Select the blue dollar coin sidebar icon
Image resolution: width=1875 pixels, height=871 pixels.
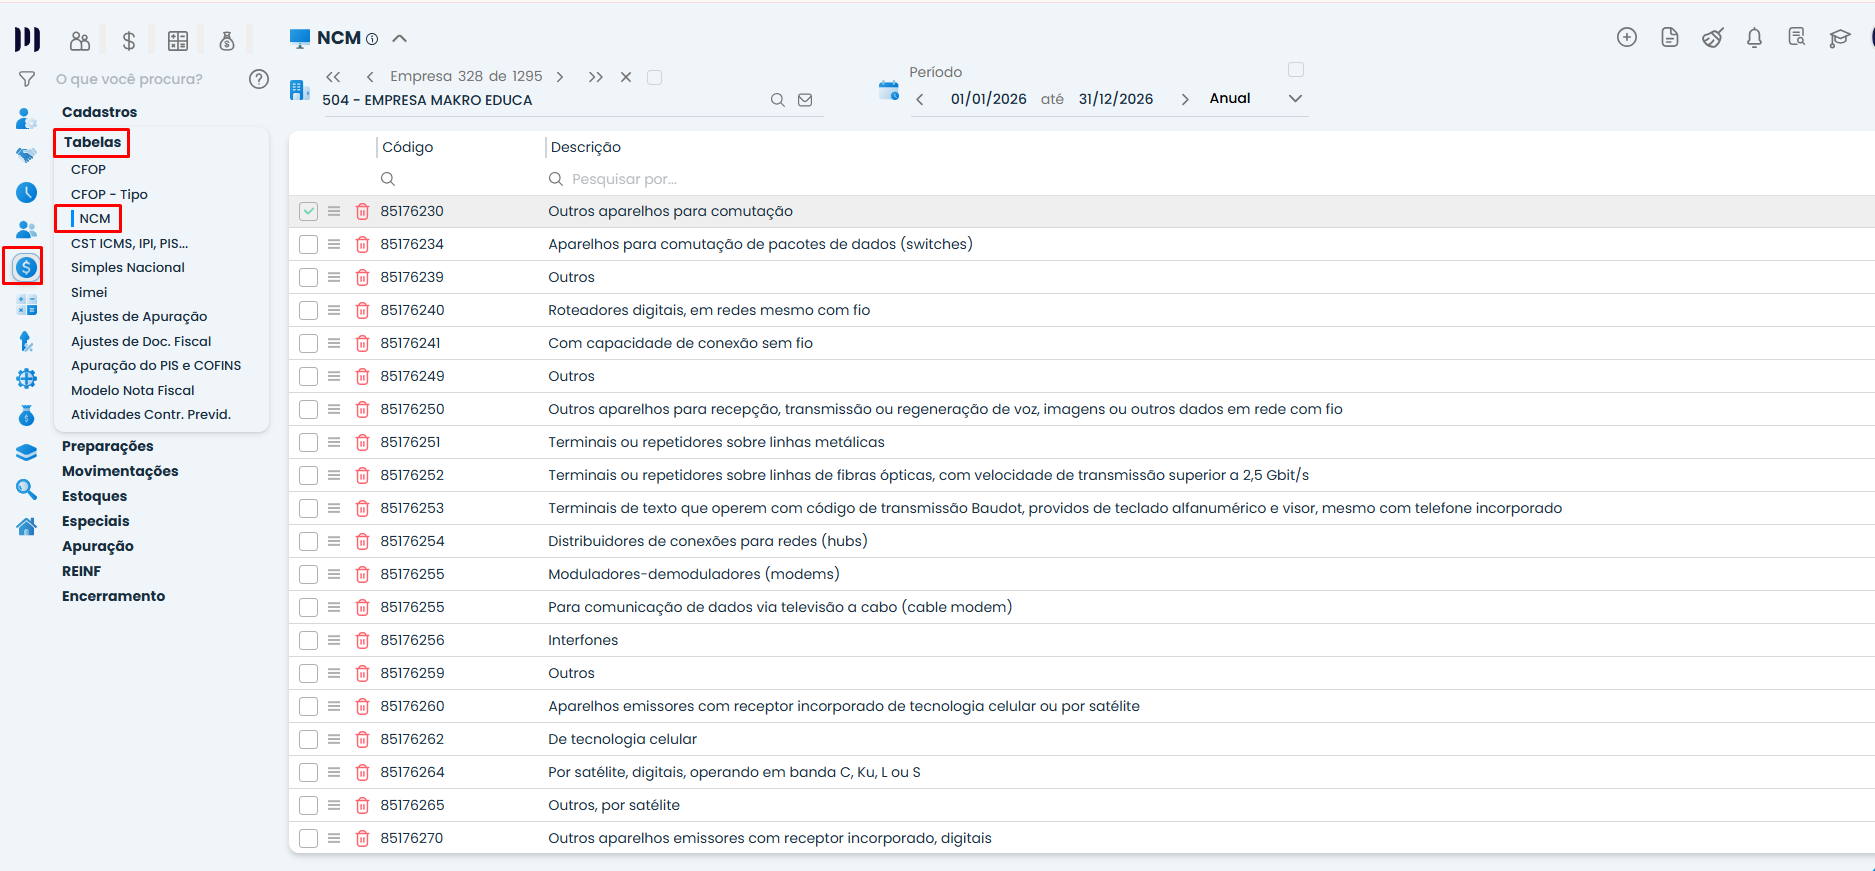(x=26, y=267)
